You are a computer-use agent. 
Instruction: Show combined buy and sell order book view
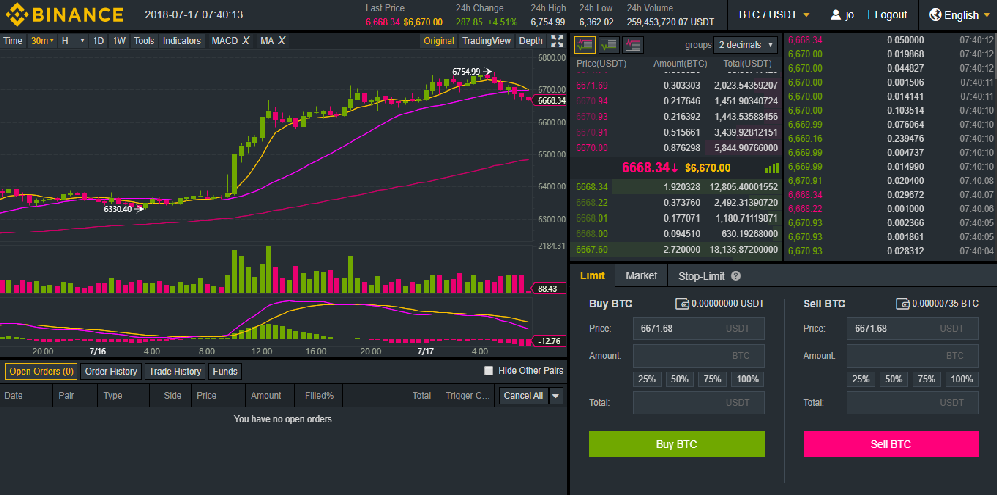[x=585, y=45]
